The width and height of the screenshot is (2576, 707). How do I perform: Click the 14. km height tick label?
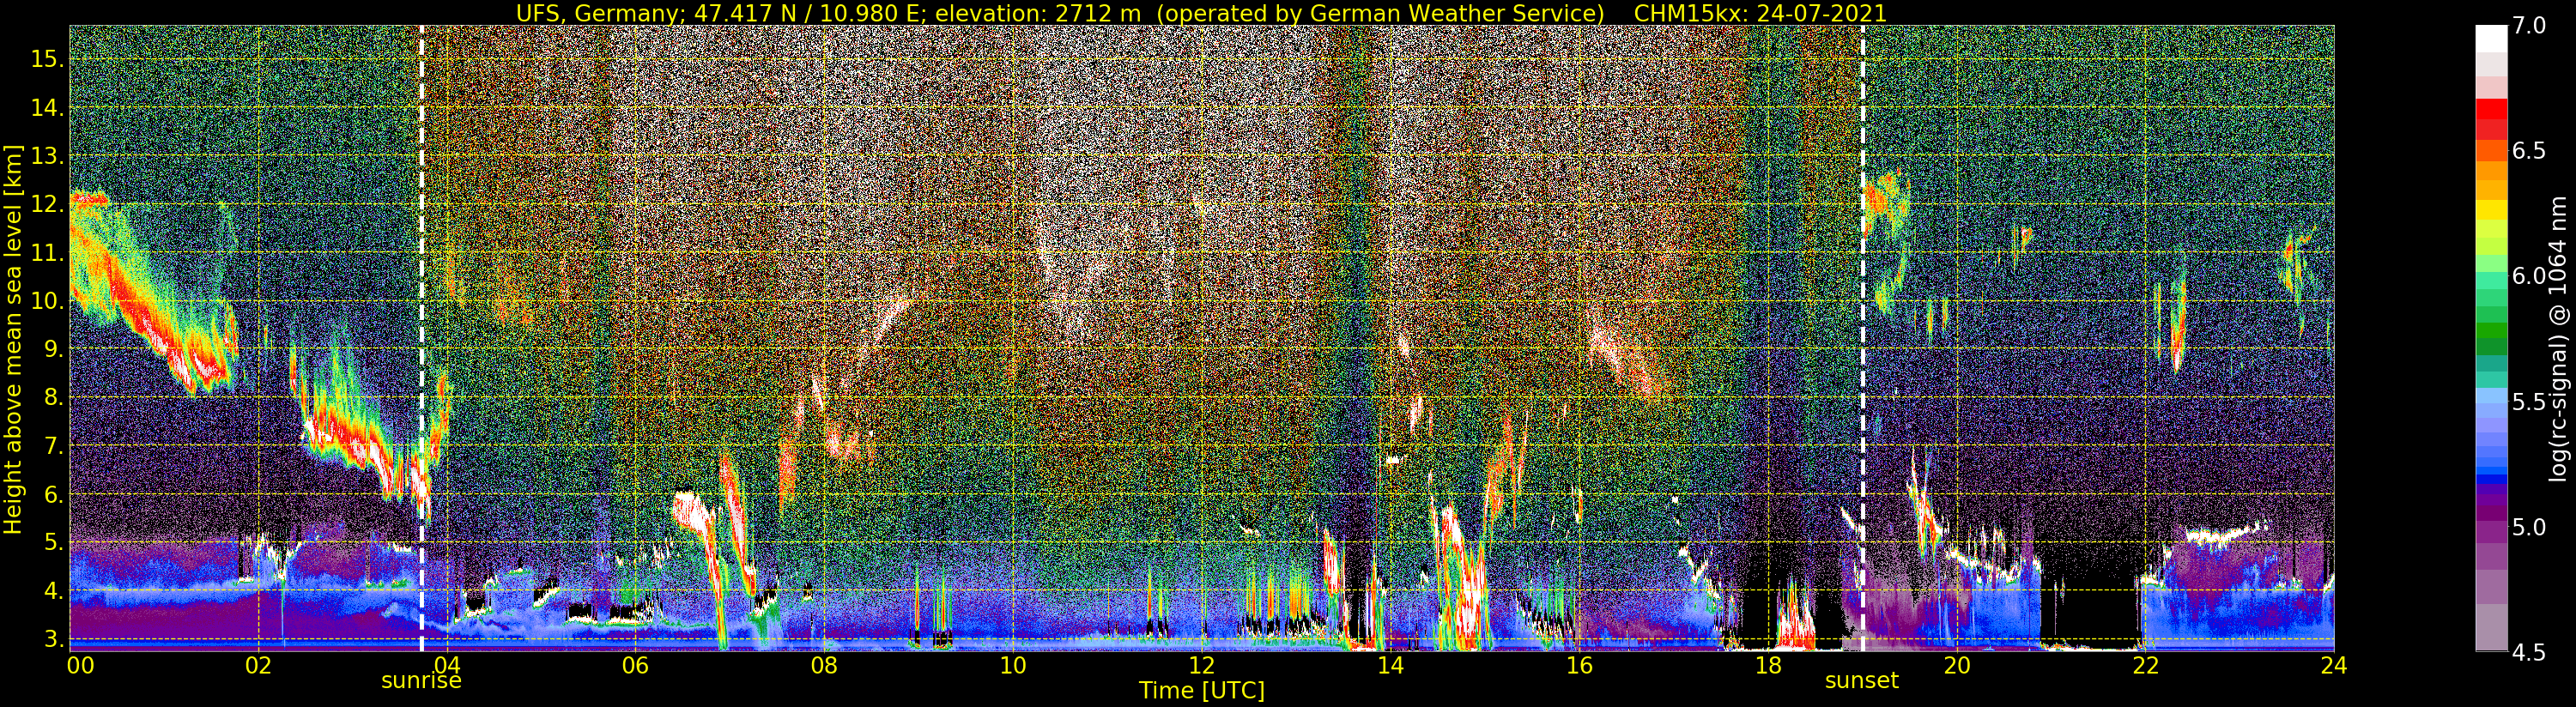click(48, 108)
